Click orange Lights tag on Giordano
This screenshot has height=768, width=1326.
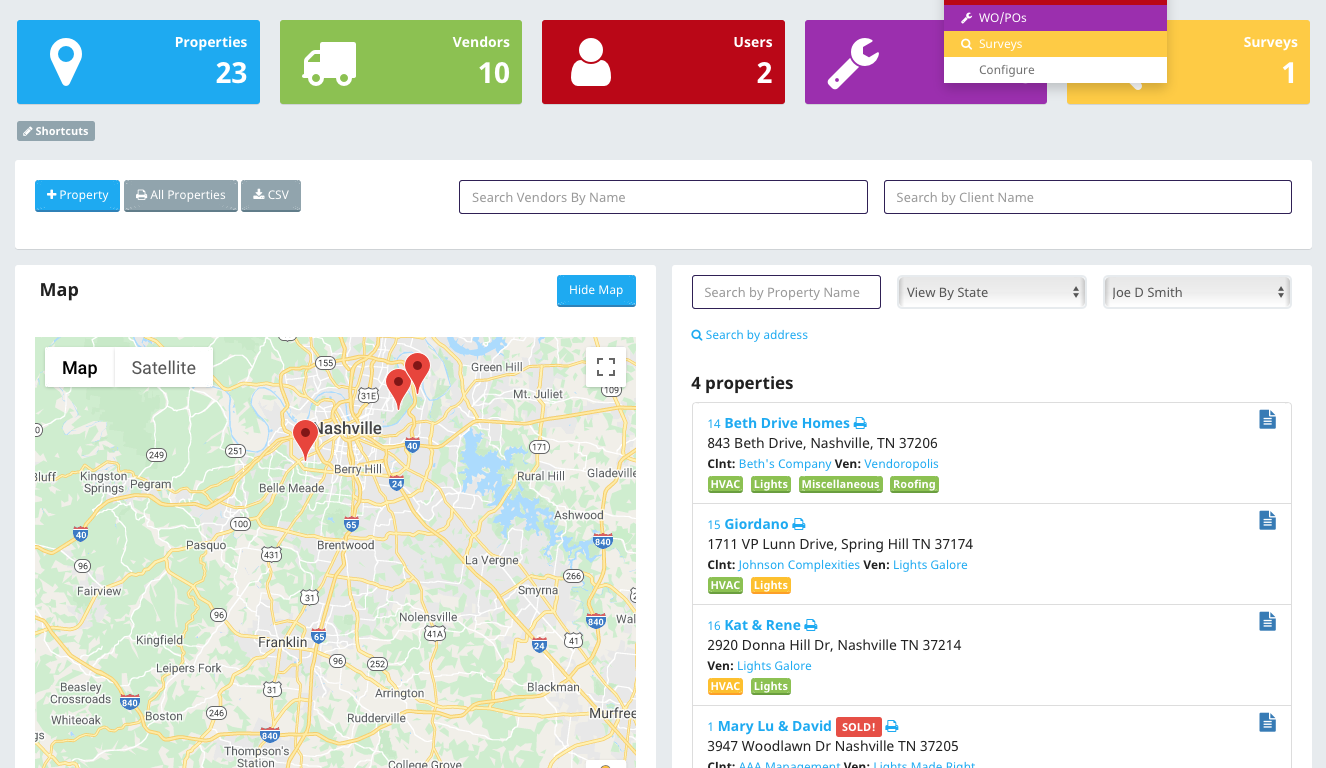(770, 585)
